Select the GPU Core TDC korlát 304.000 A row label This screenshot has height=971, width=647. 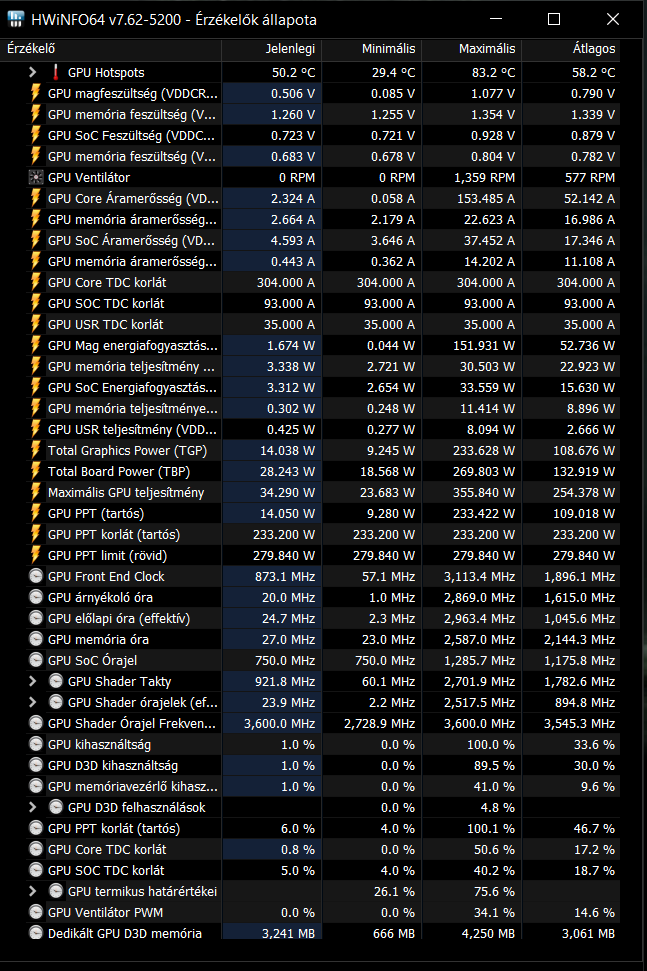[x=107, y=282]
